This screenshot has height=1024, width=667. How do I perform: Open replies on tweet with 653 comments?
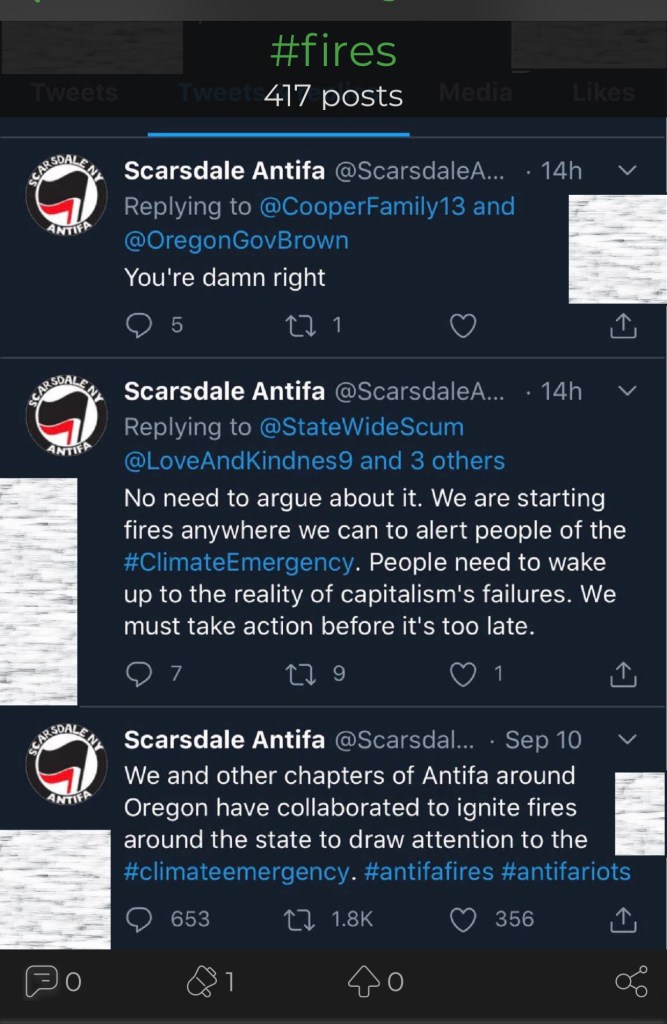(x=140, y=919)
